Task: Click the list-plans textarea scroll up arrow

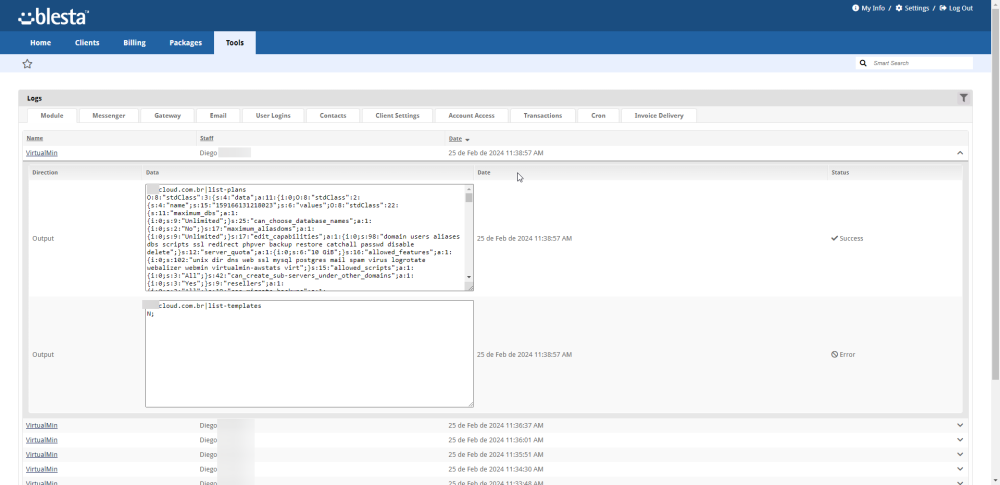Action: click(469, 189)
